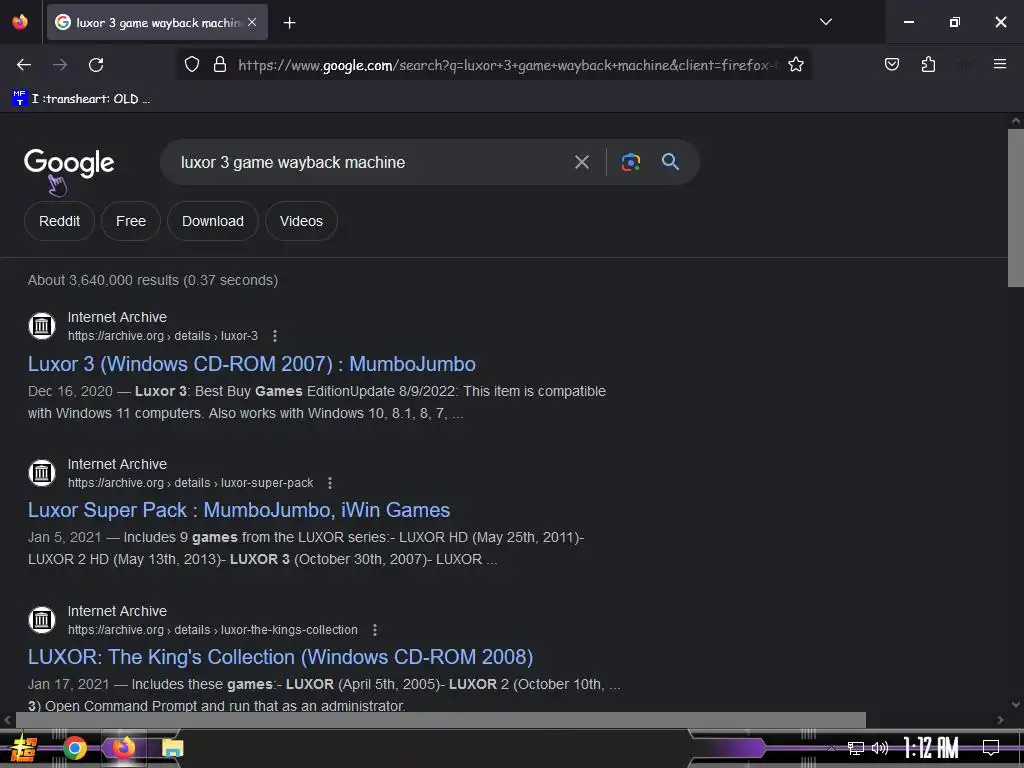
Task: Filter results with the Reddit chip
Action: click(x=59, y=221)
